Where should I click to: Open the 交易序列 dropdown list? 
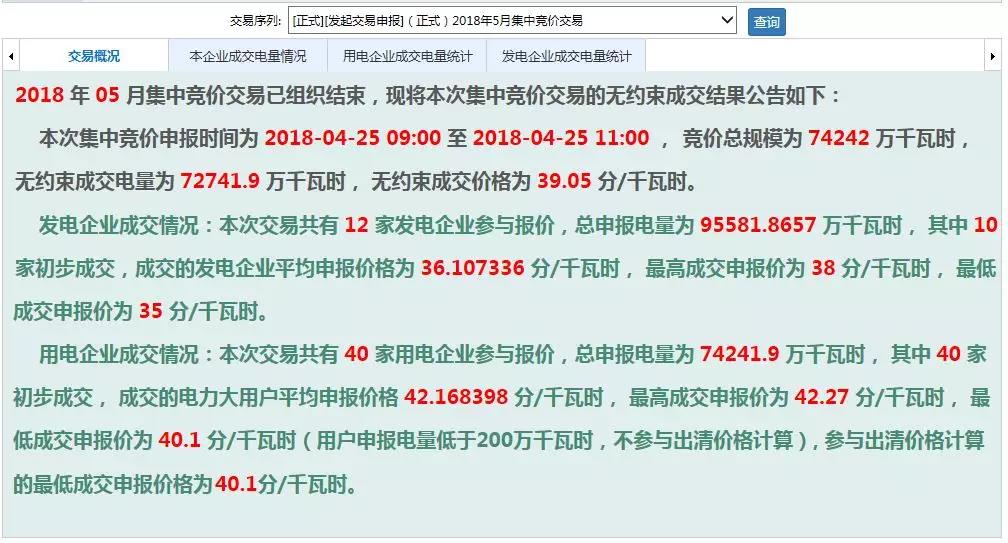pyautogui.click(x=505, y=20)
